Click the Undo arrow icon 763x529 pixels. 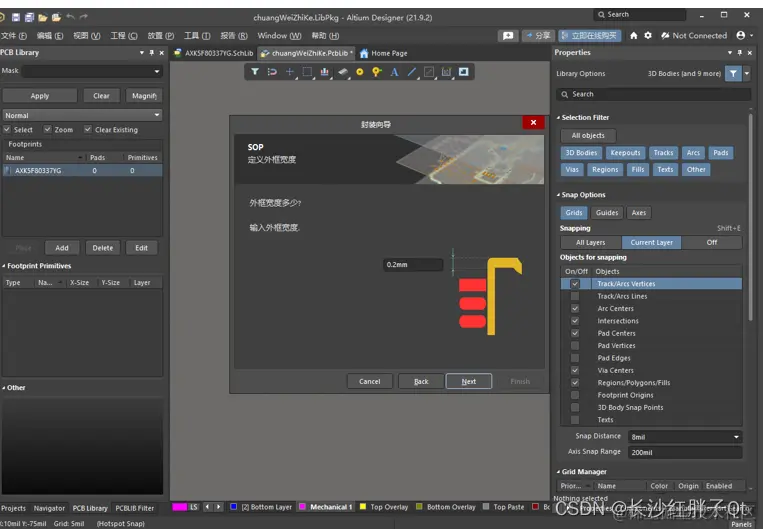coord(71,17)
